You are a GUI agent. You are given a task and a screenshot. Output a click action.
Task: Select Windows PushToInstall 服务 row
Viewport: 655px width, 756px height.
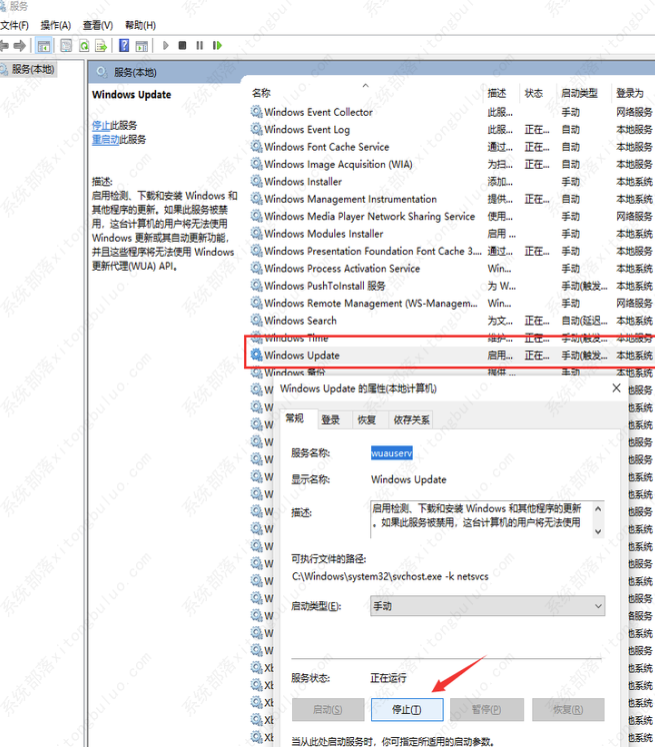point(325,286)
